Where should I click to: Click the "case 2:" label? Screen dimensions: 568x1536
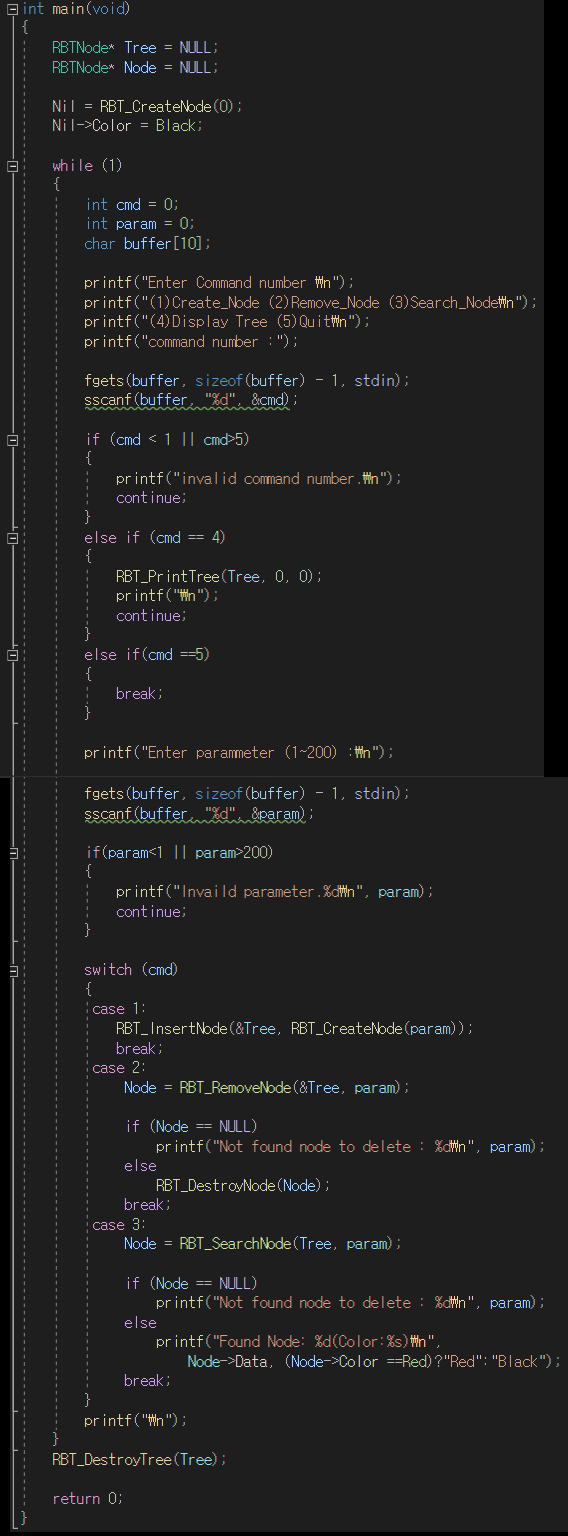click(x=119, y=1068)
